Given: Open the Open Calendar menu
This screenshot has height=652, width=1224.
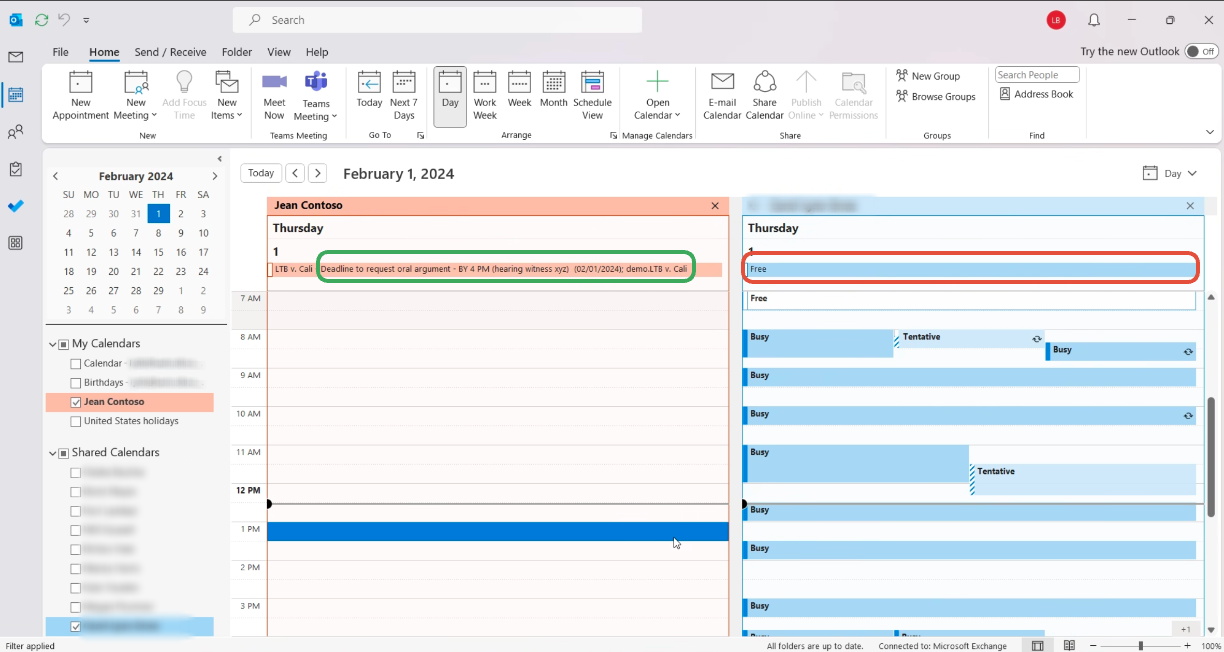Looking at the screenshot, I should pos(657,96).
